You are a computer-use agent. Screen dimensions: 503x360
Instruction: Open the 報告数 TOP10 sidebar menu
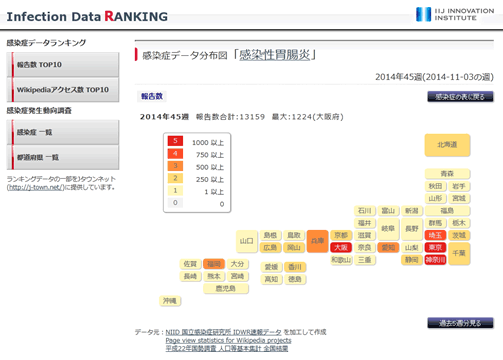tap(63, 64)
